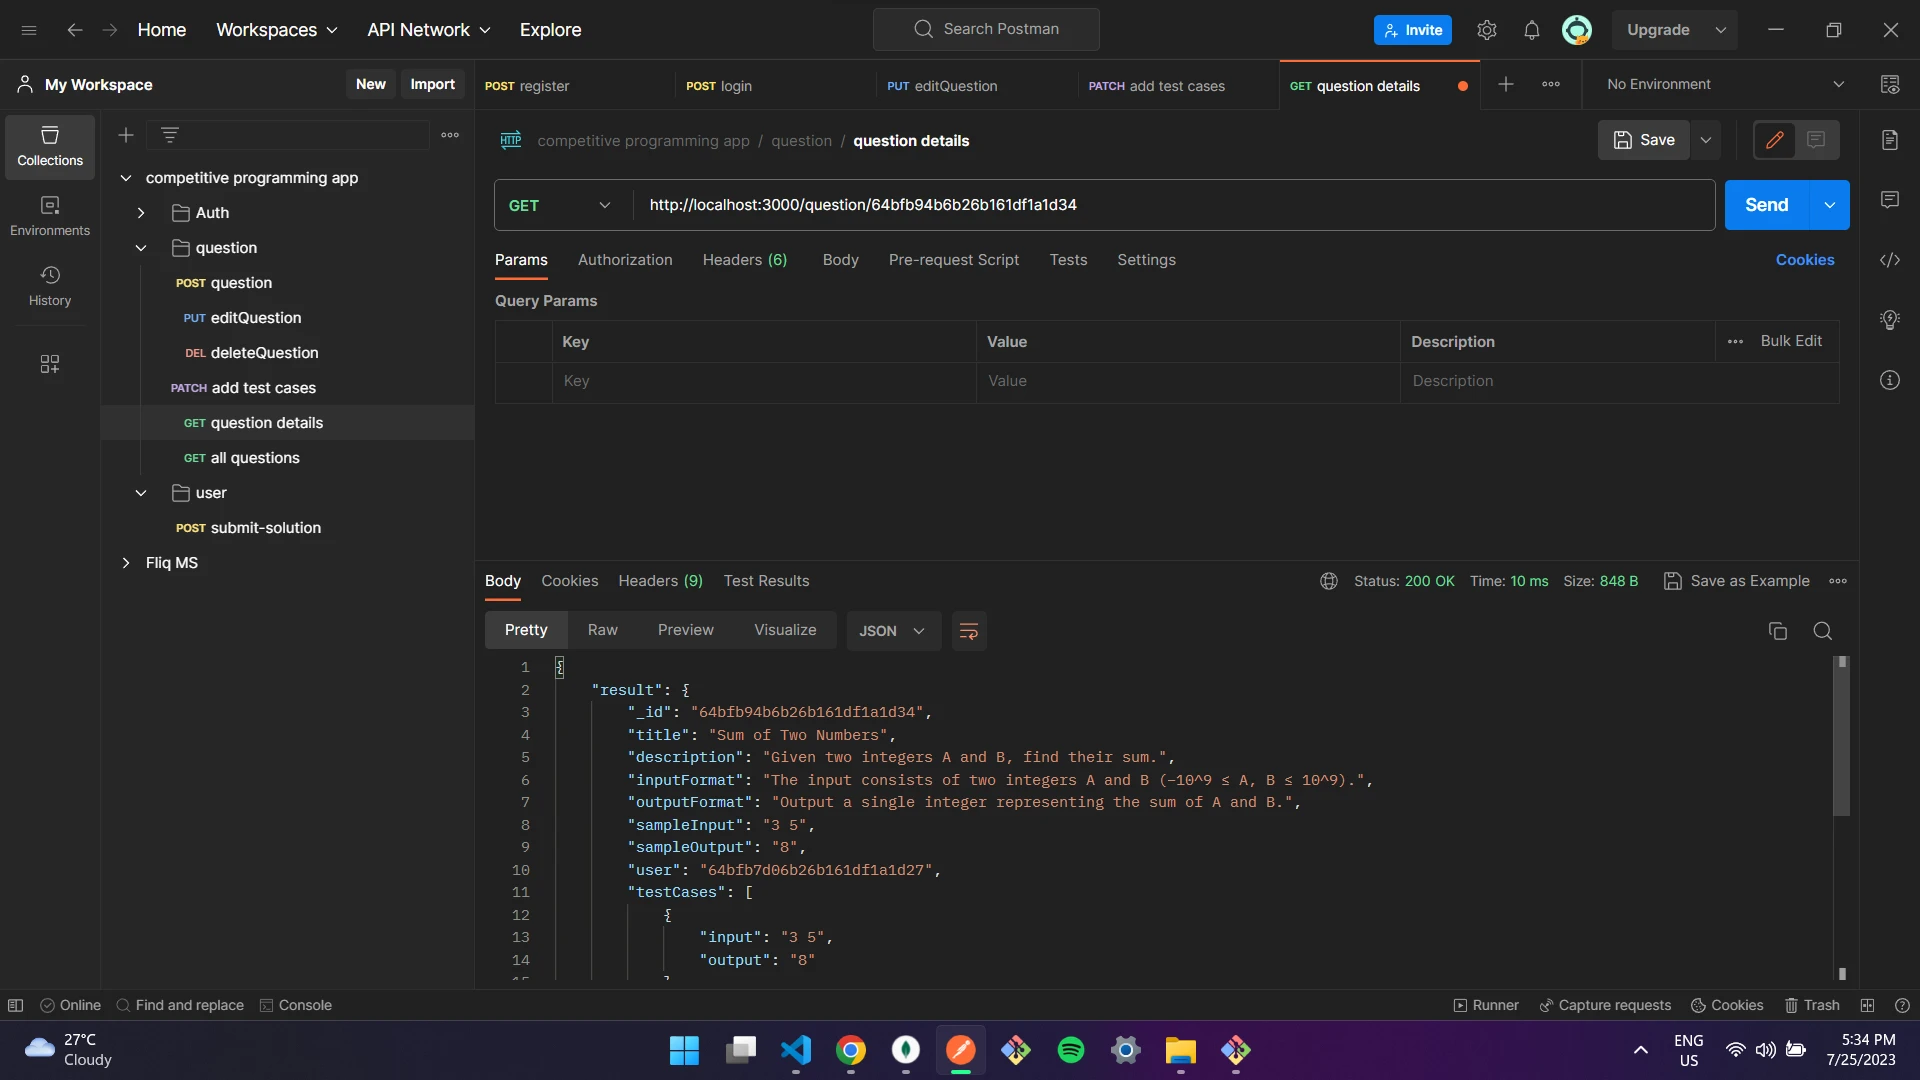Viewport: 1920px width, 1080px height.
Task: Focus the Search Postman box
Action: coord(986,30)
